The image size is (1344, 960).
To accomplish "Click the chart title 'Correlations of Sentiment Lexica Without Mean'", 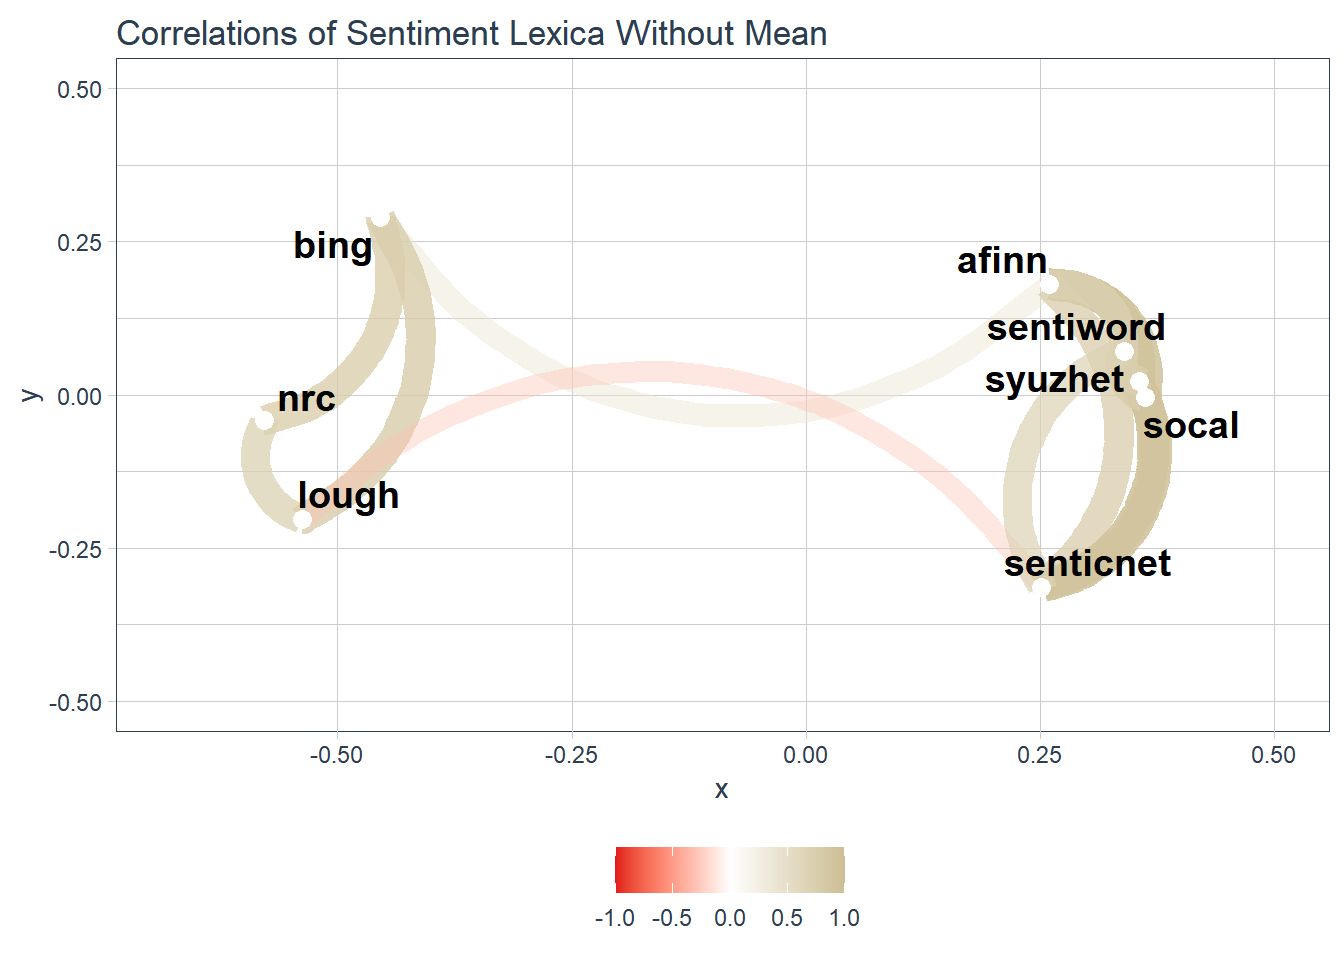I will (472, 33).
